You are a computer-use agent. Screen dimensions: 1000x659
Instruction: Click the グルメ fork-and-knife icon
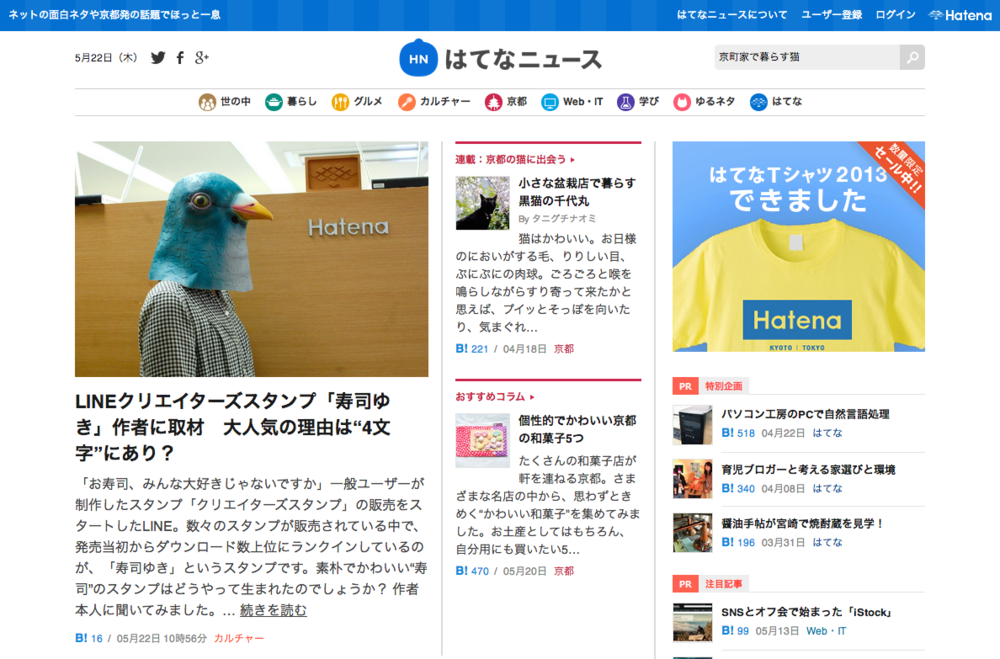[x=341, y=101]
